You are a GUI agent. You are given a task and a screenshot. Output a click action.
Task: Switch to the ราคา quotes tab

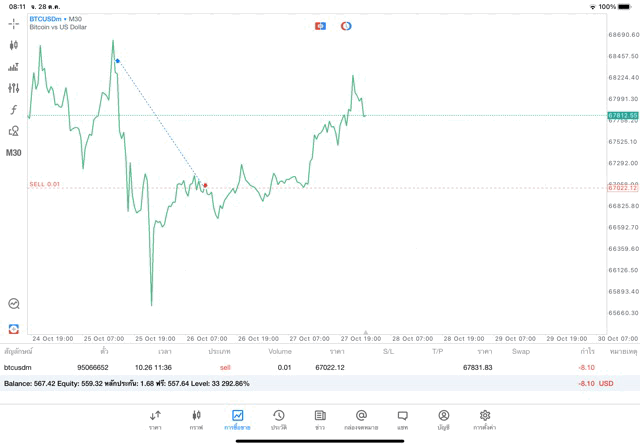coord(155,419)
